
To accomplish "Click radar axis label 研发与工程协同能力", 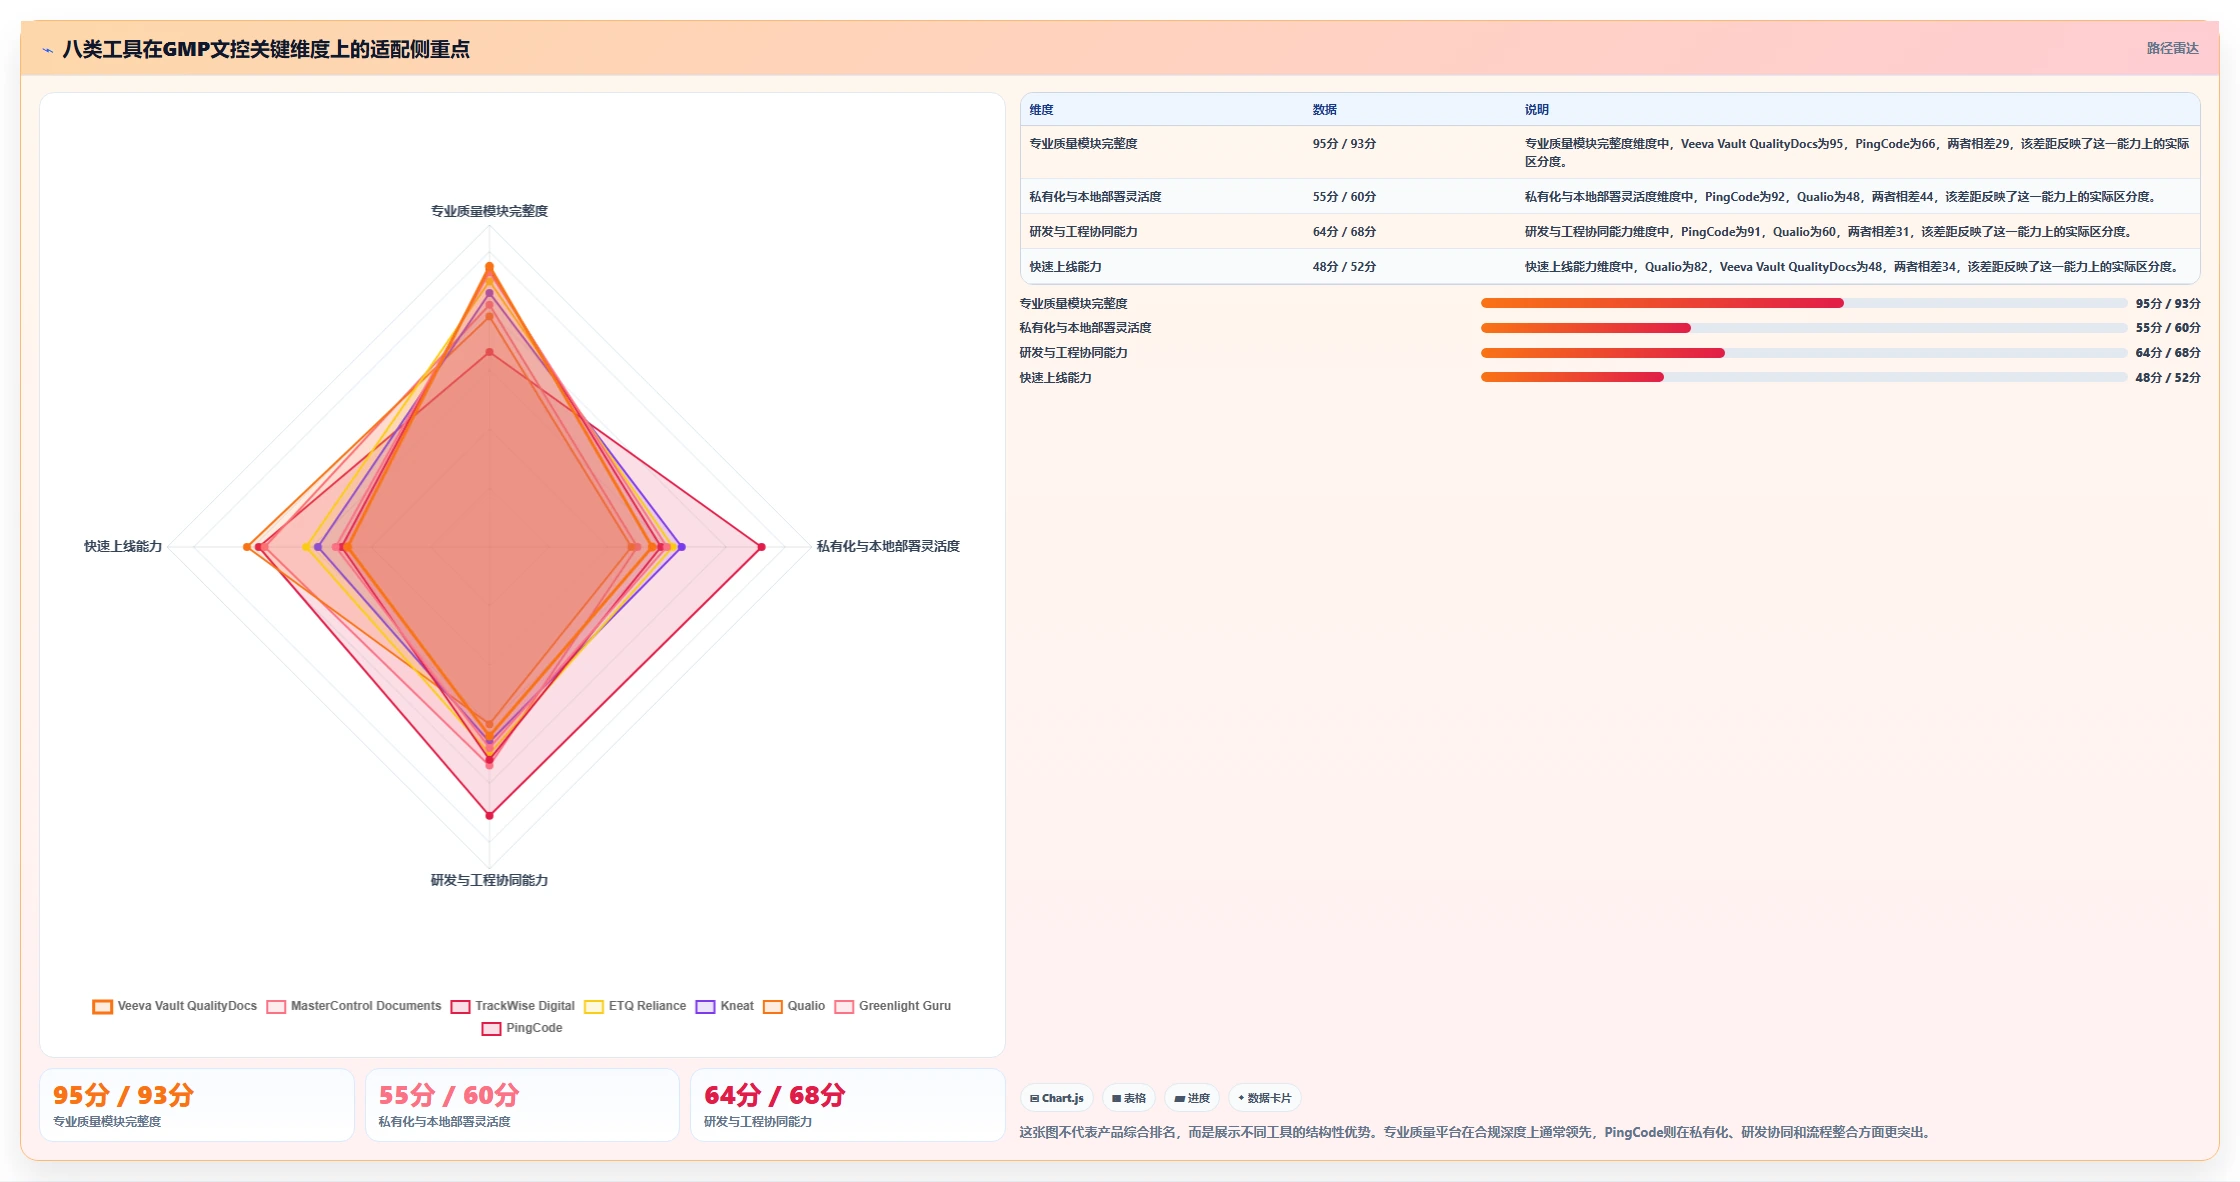I will [489, 880].
